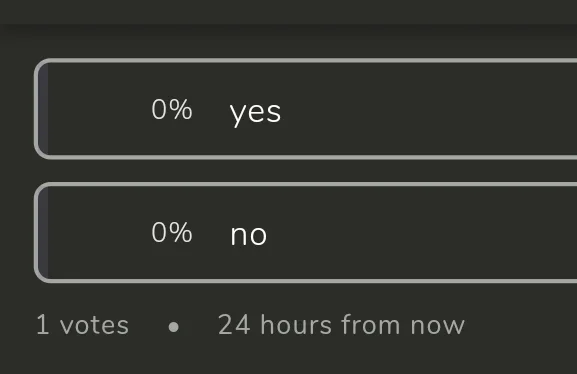Click the word "votes" below the poll
This screenshot has height=374, width=577.
[x=94, y=326]
